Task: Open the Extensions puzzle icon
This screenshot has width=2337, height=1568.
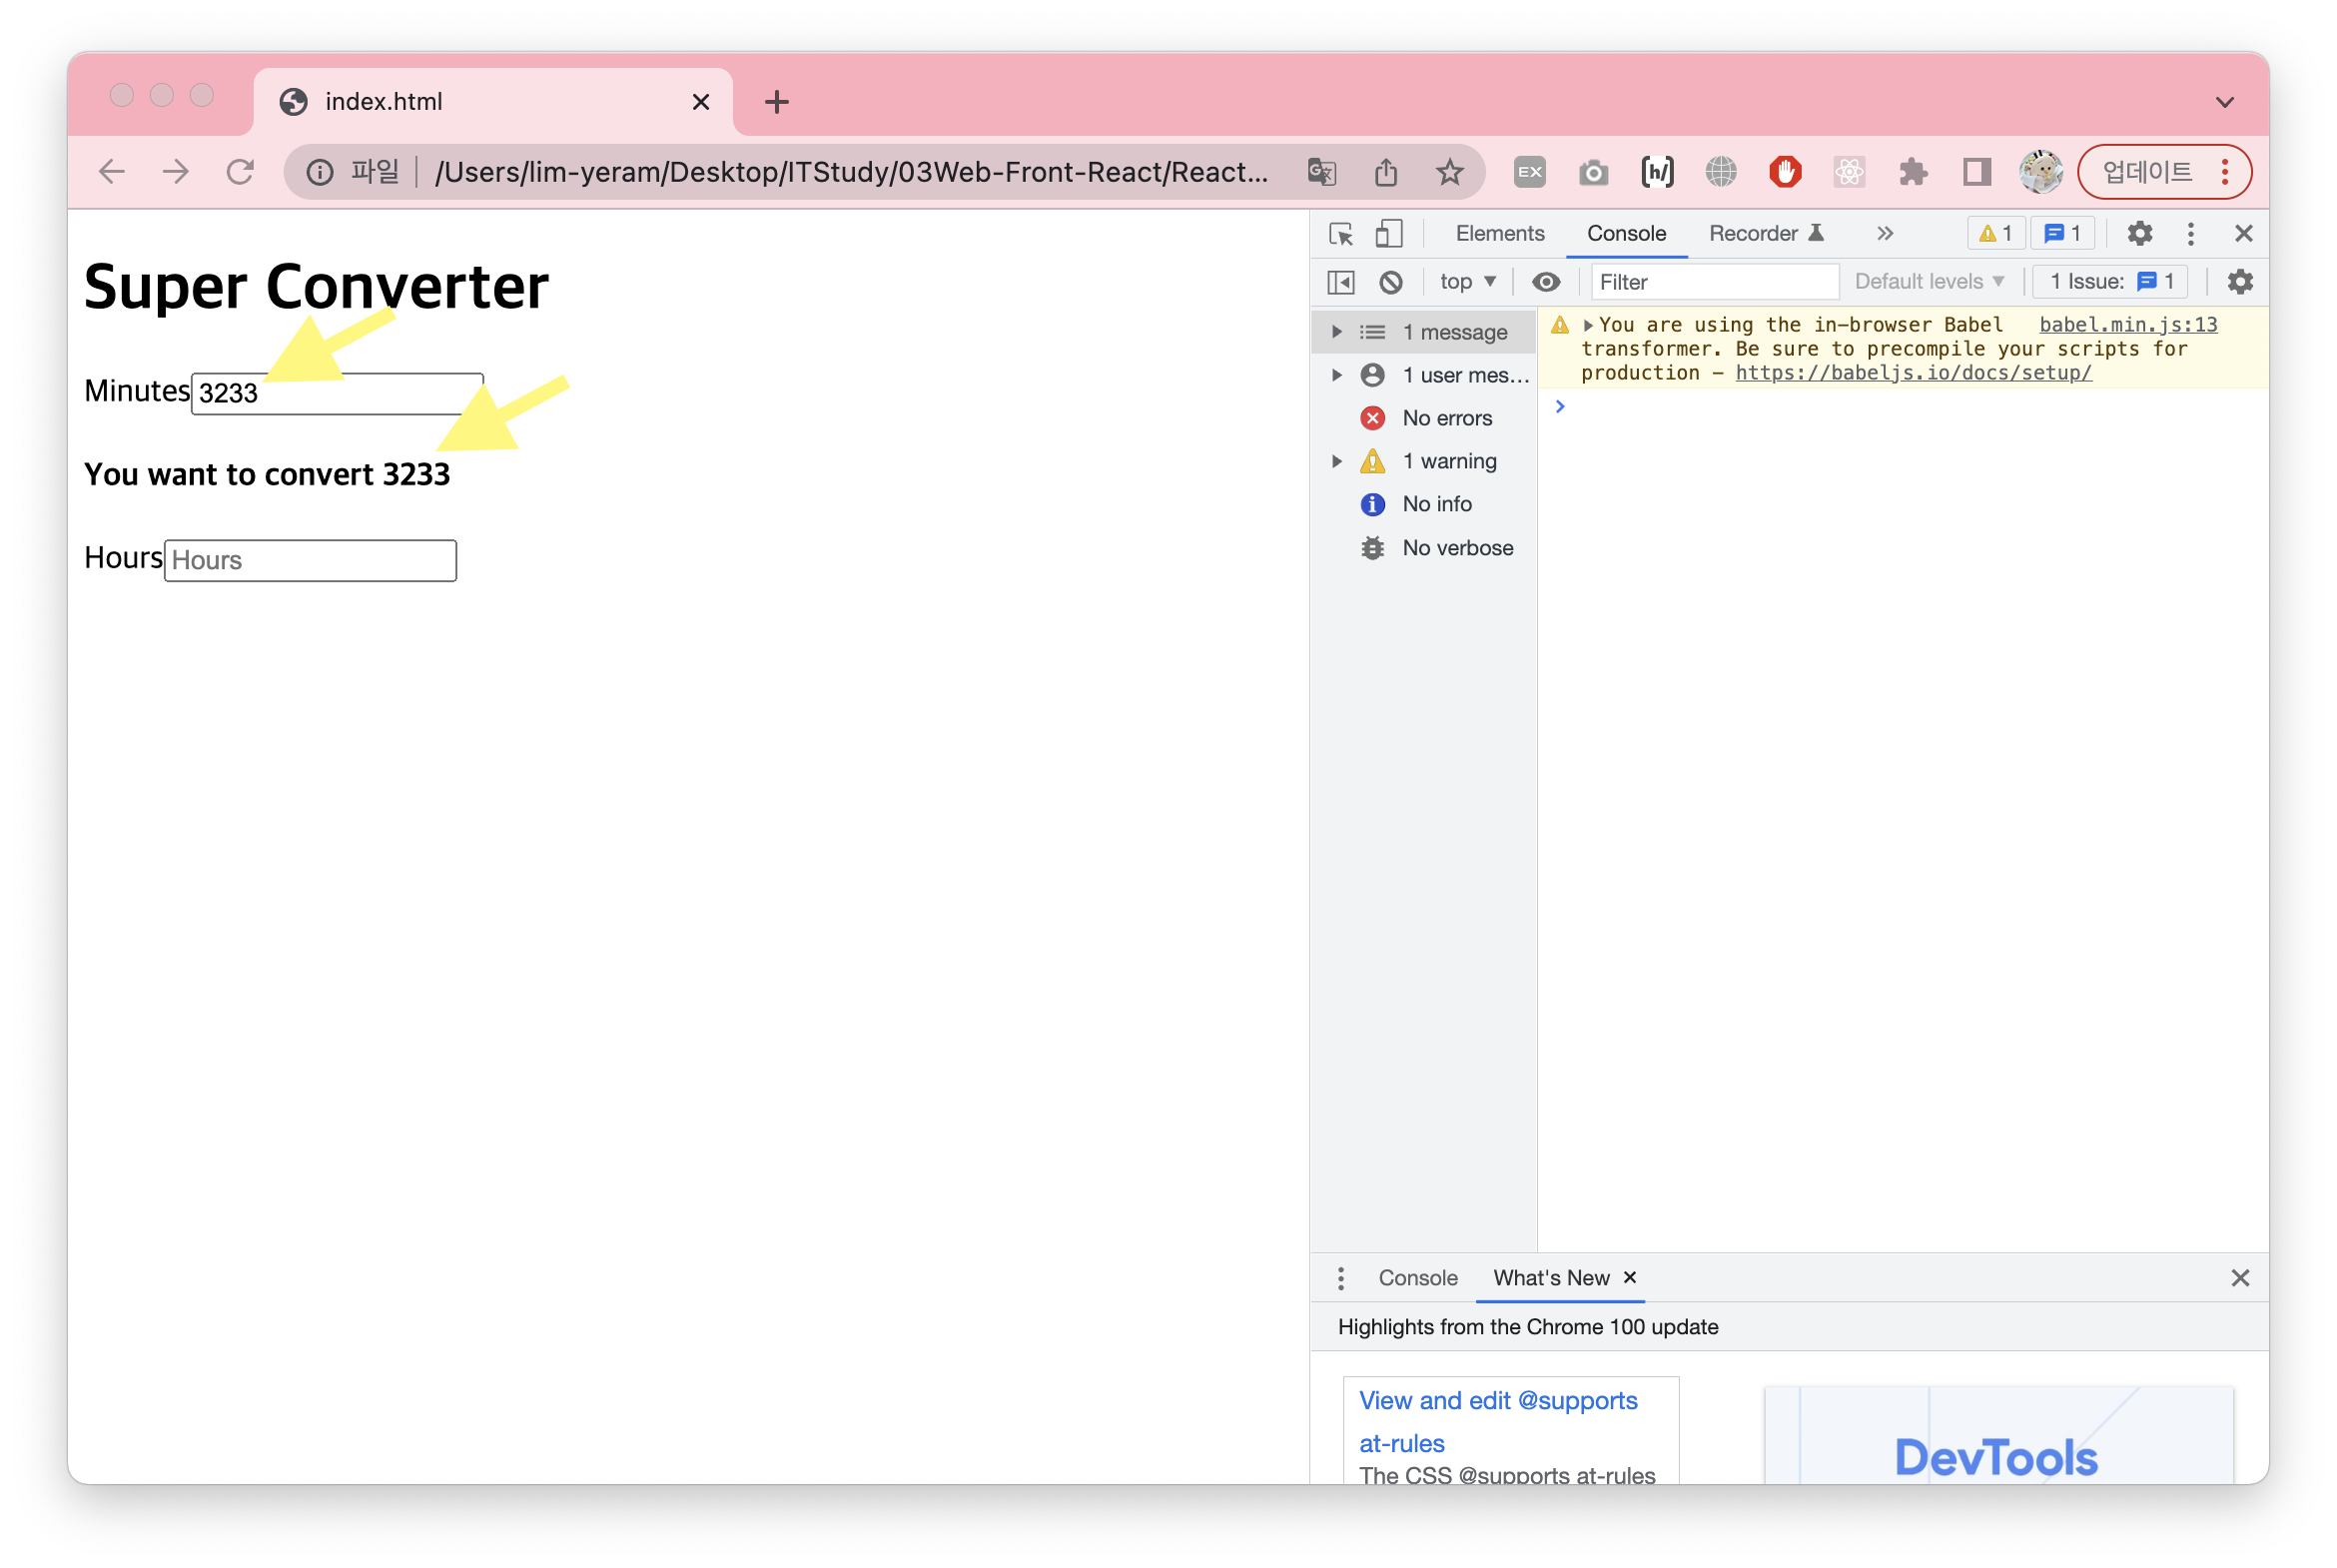Action: click(1912, 172)
